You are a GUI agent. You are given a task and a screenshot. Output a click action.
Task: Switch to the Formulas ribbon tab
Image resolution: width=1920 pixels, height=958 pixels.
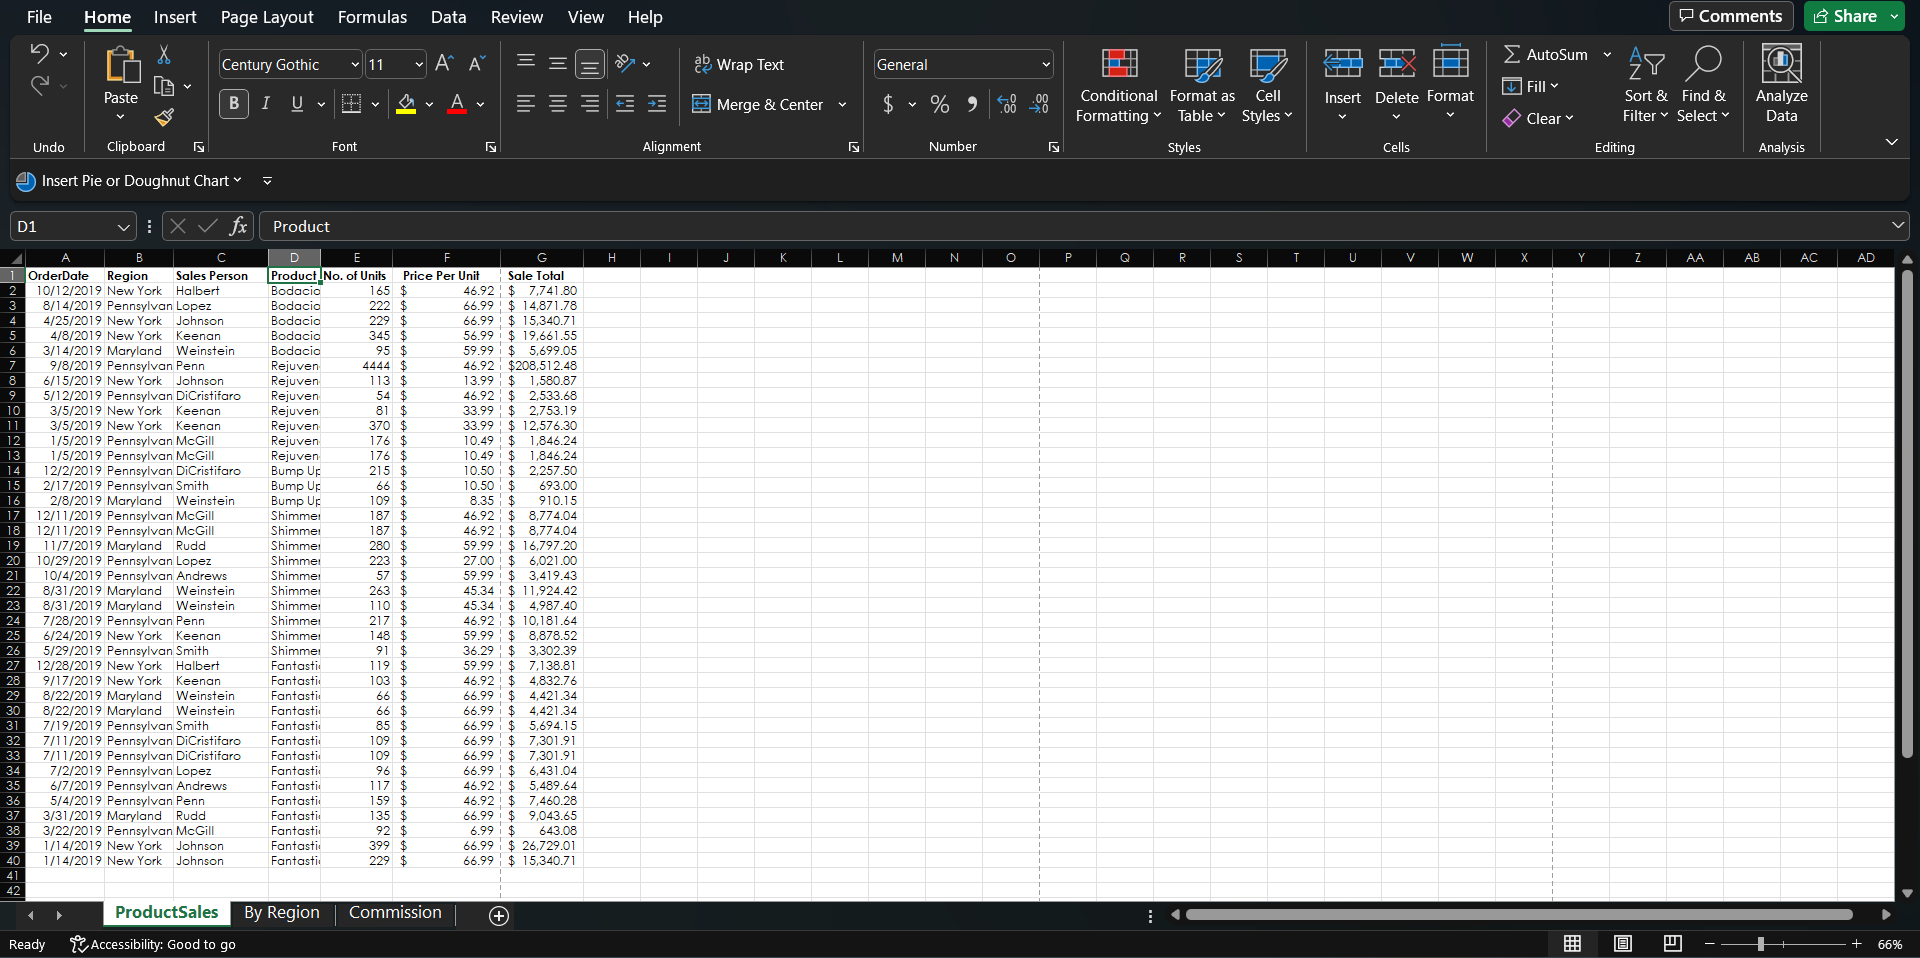[372, 17]
